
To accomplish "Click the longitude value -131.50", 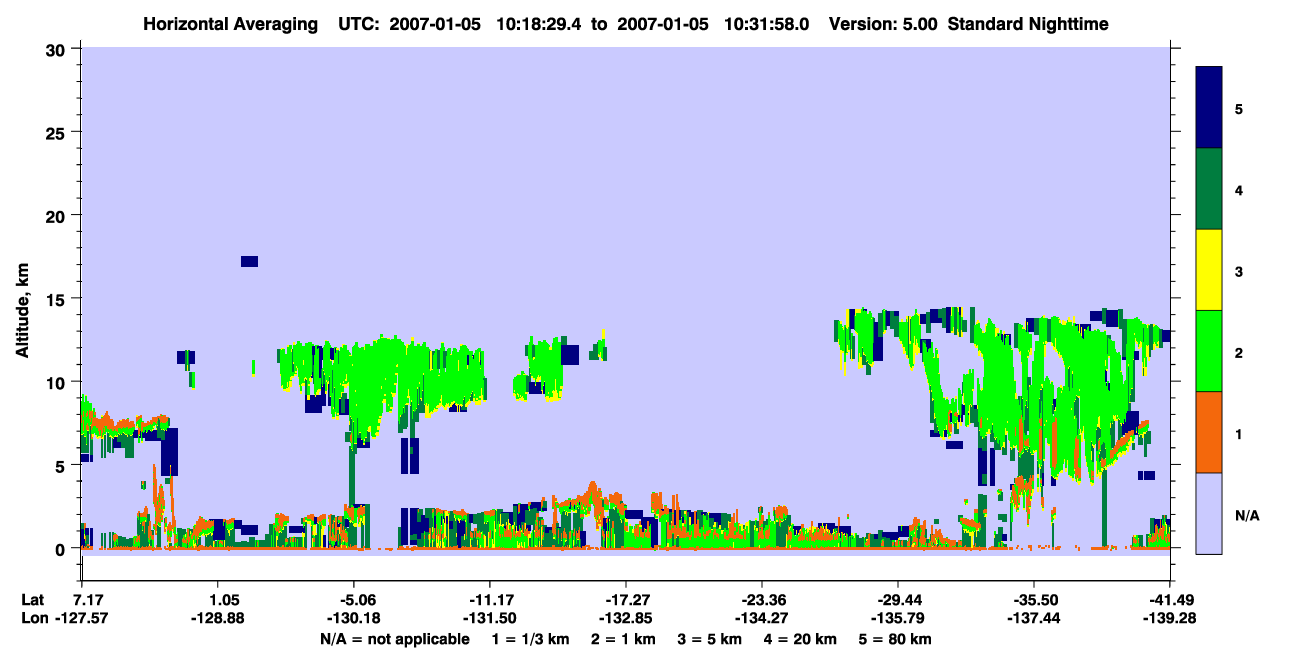I will click(490, 619).
